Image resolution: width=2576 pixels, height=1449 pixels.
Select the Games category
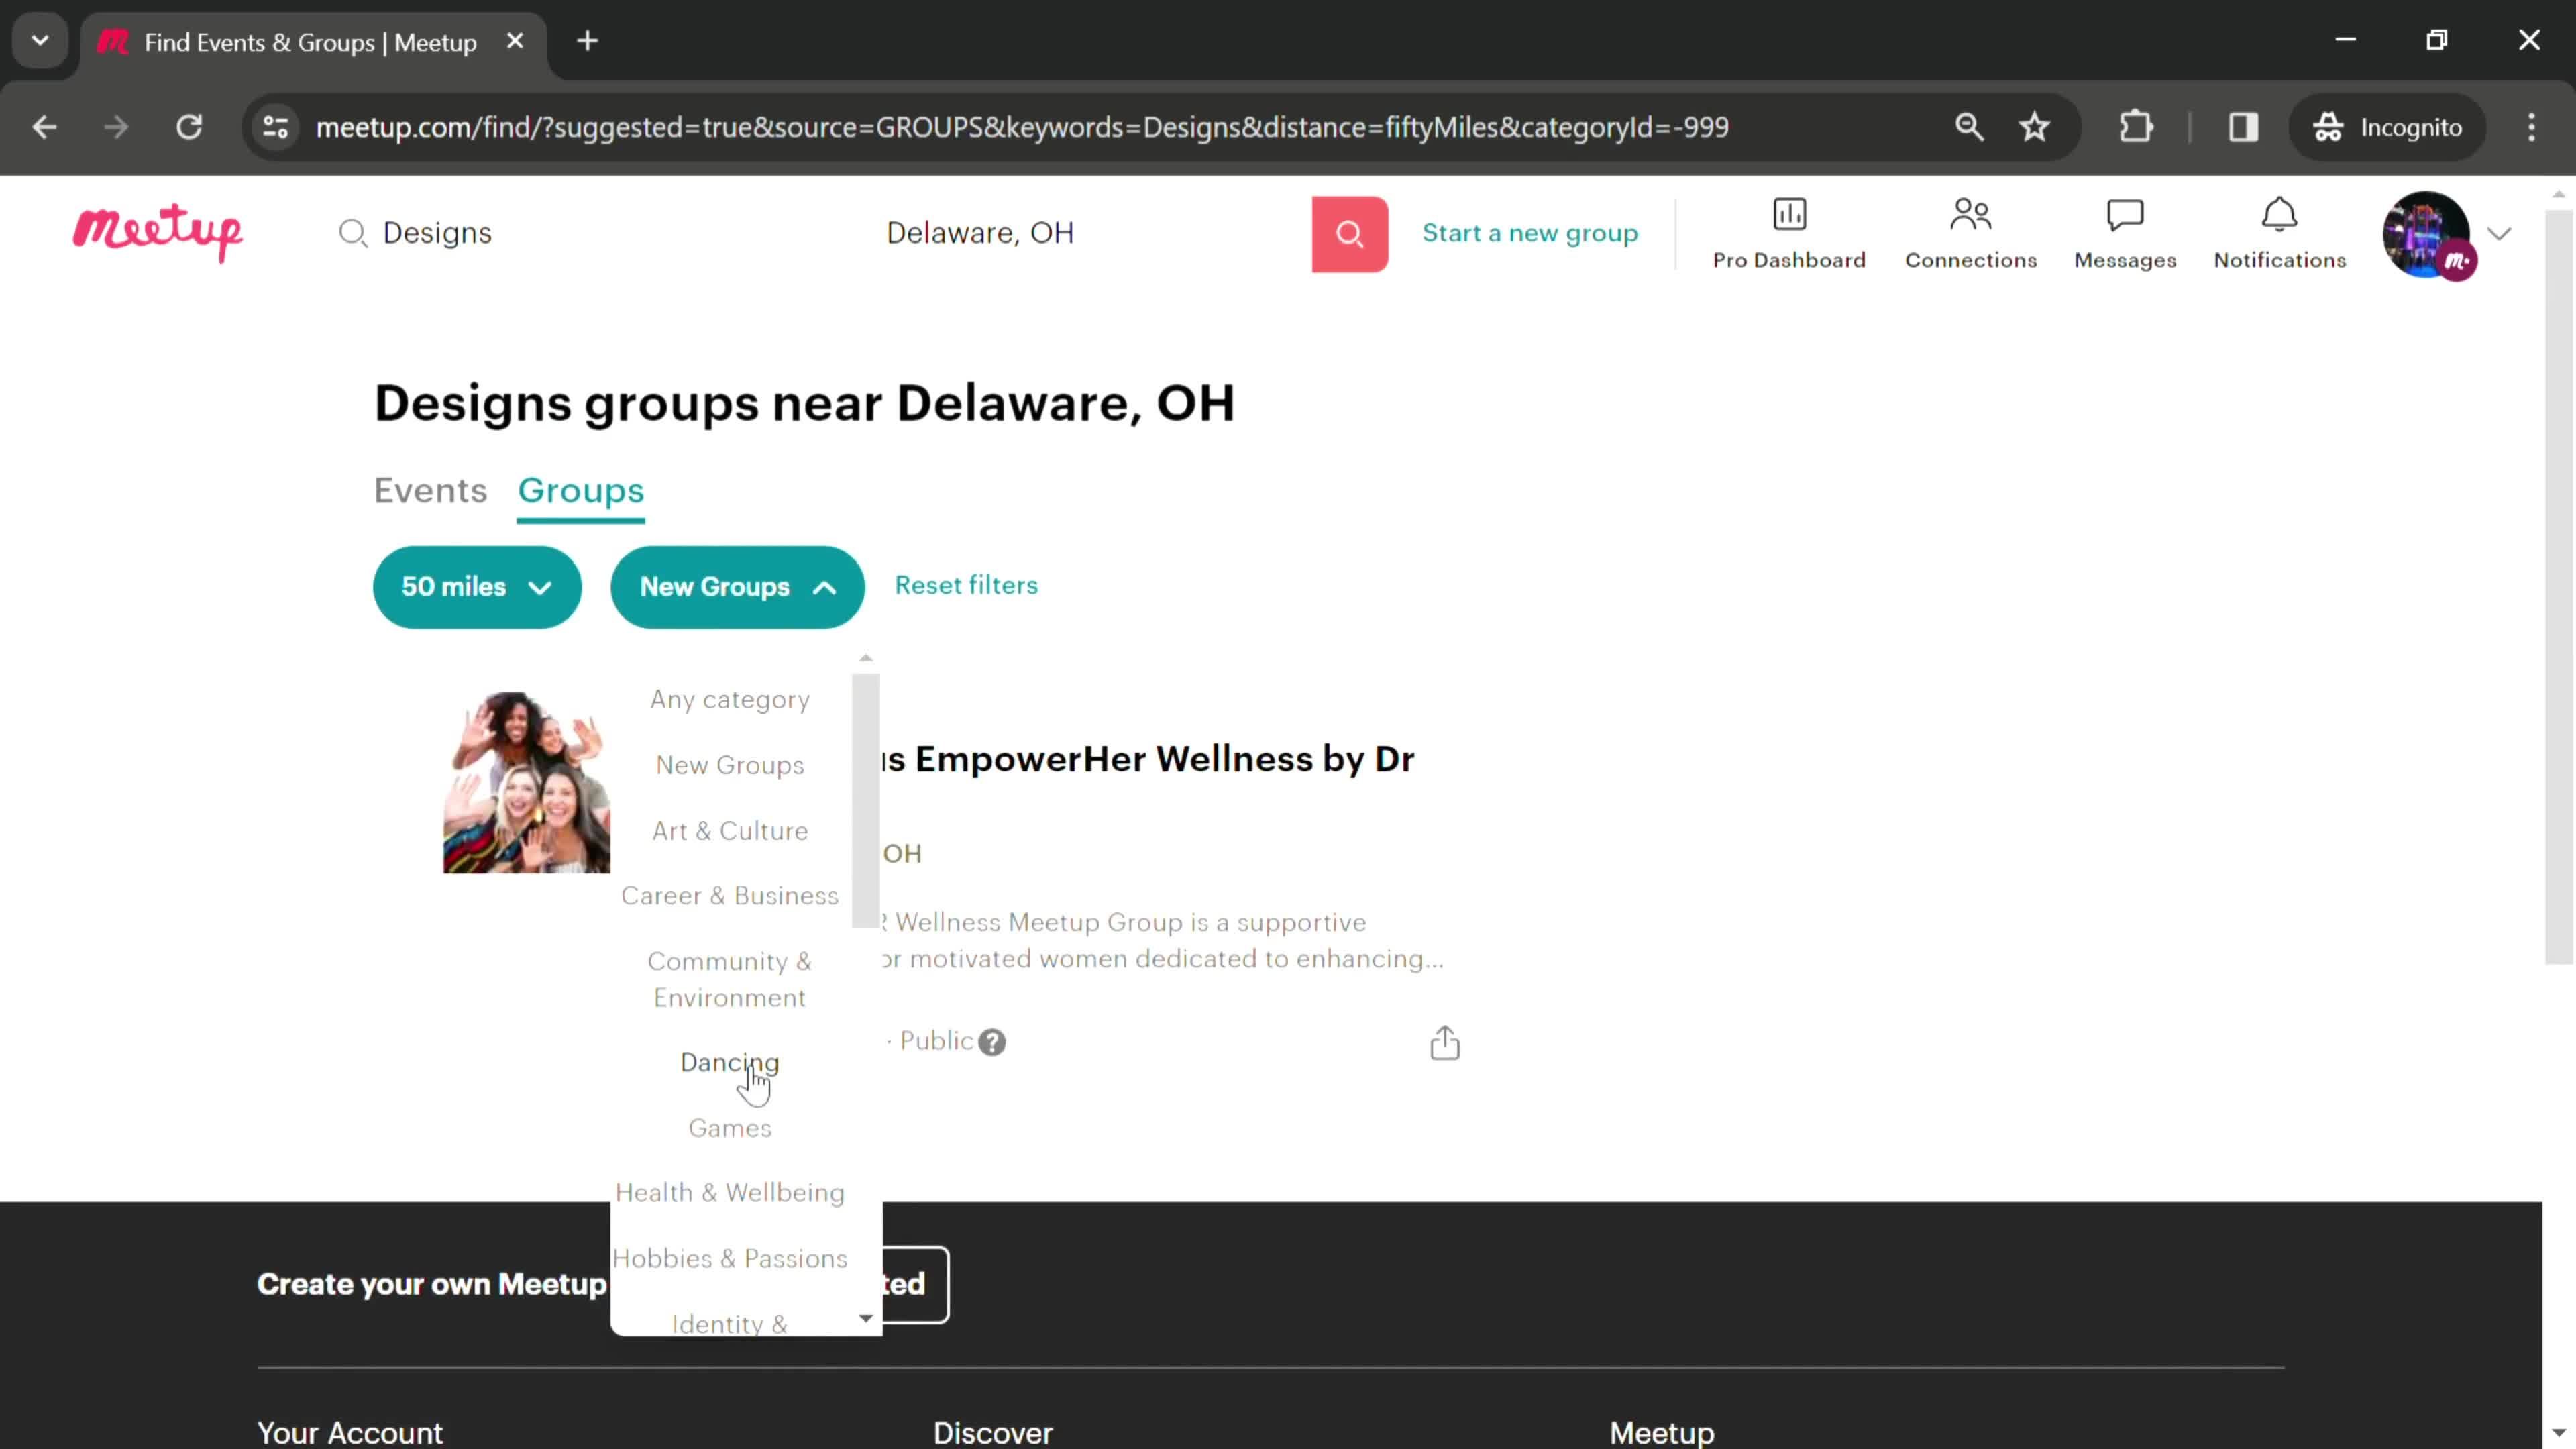point(730,1128)
